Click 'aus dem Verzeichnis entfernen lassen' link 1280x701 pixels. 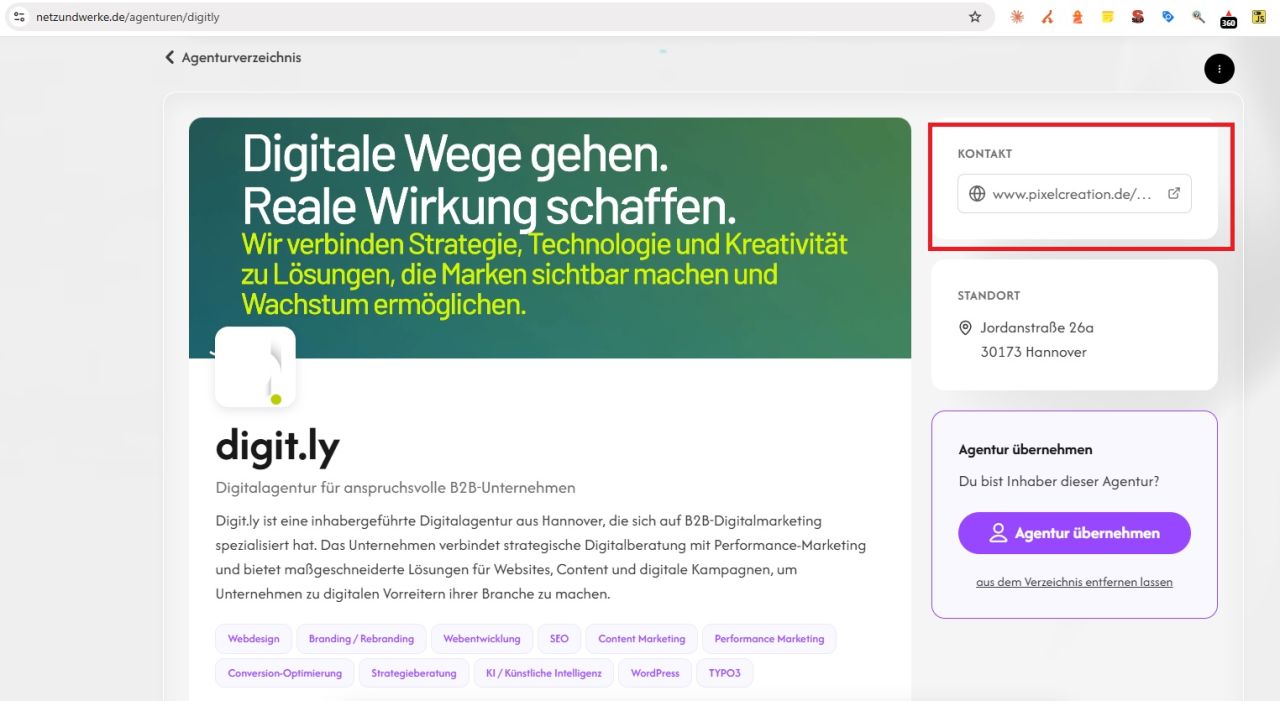click(x=1074, y=582)
